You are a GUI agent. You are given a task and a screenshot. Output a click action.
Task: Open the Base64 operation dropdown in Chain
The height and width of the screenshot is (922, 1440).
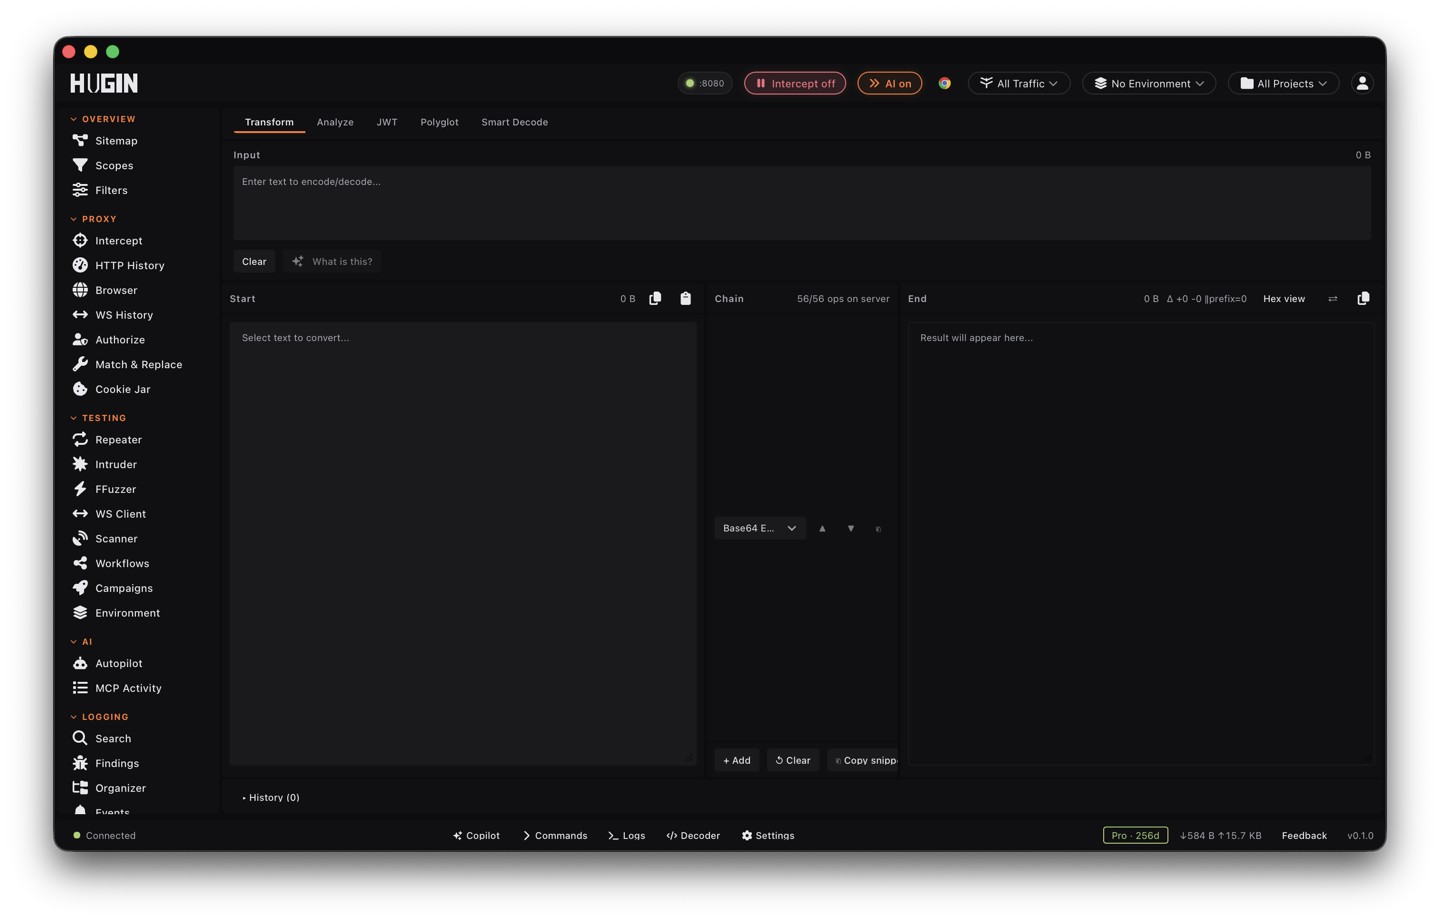(760, 528)
